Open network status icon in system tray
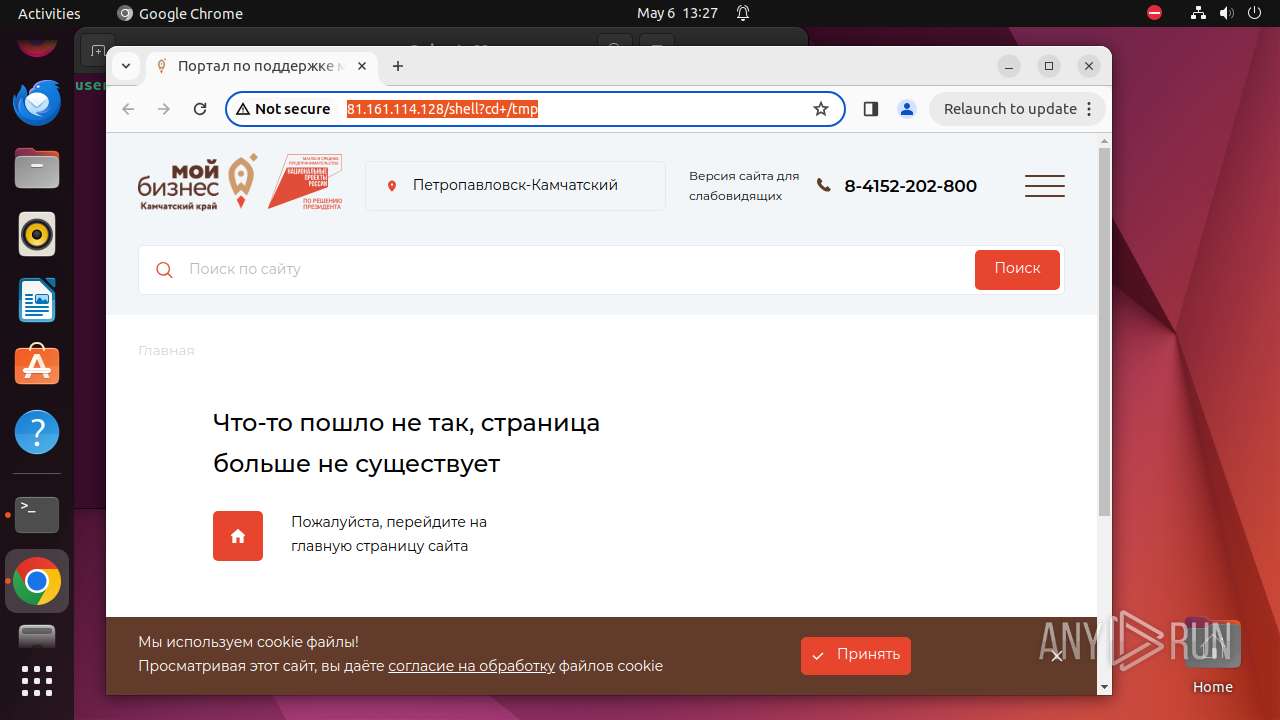 (1199, 13)
